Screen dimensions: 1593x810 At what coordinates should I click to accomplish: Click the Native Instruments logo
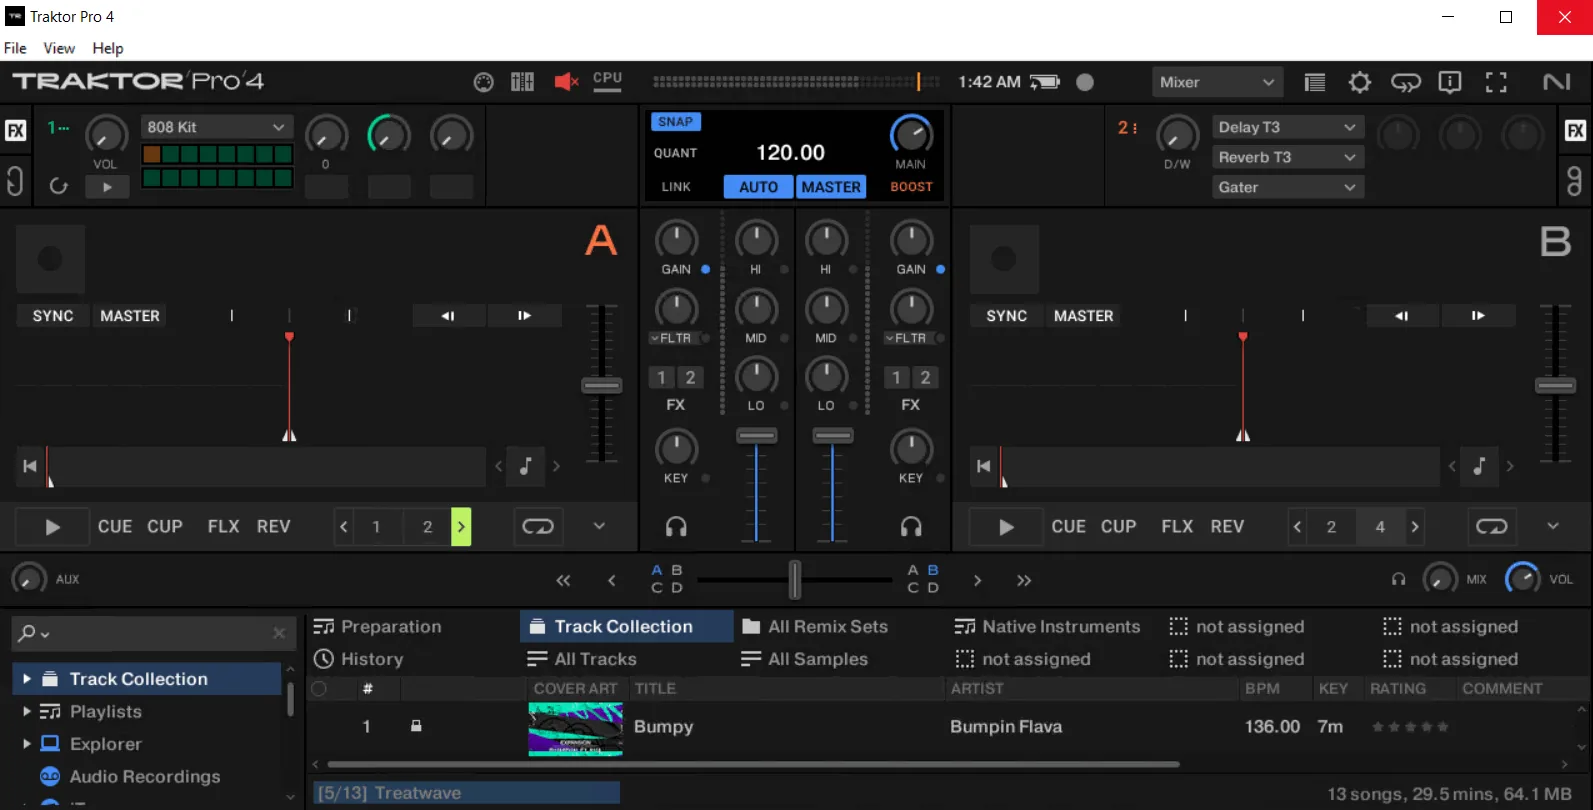click(x=1557, y=82)
